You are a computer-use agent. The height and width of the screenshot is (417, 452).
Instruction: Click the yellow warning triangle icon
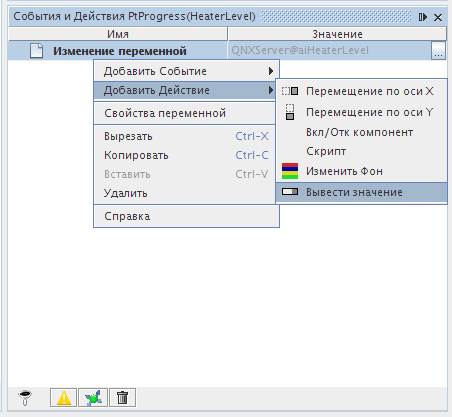(x=64, y=398)
